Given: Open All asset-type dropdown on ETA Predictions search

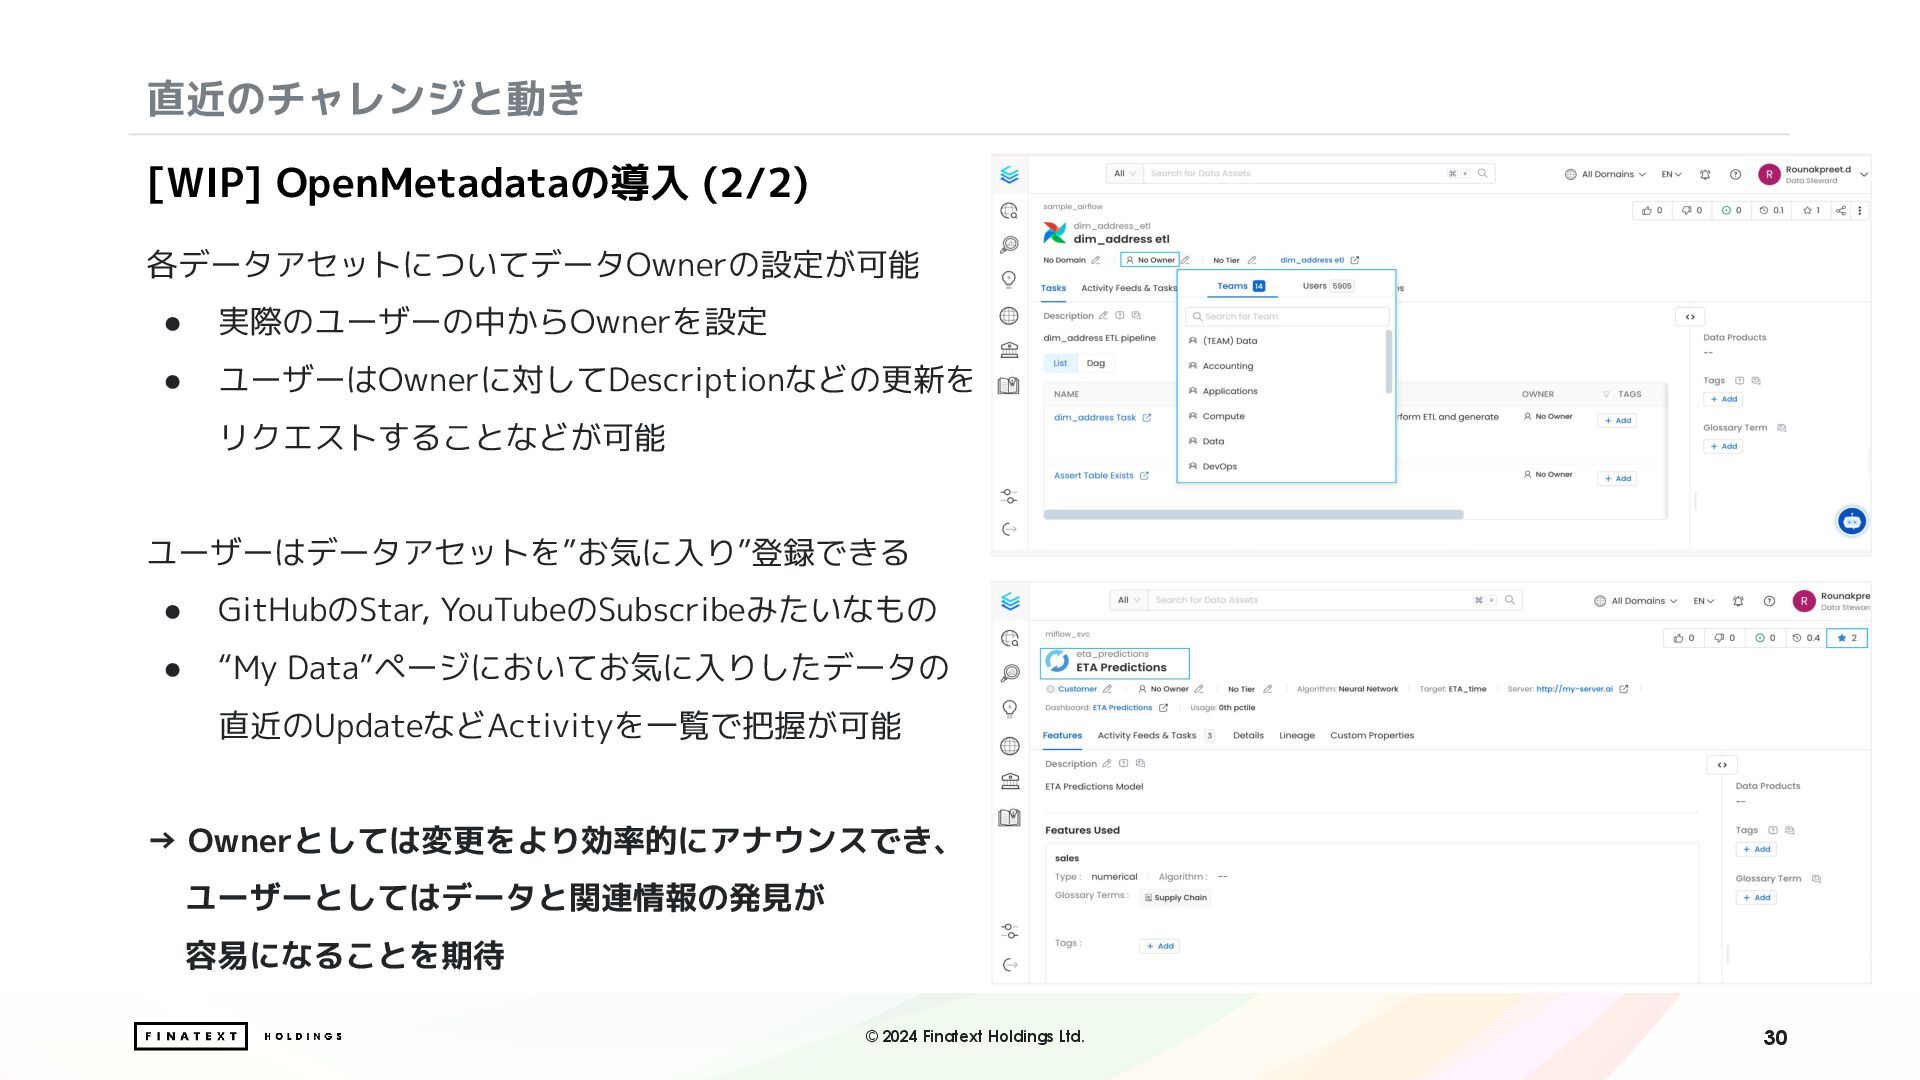Looking at the screenshot, I should 1129,600.
